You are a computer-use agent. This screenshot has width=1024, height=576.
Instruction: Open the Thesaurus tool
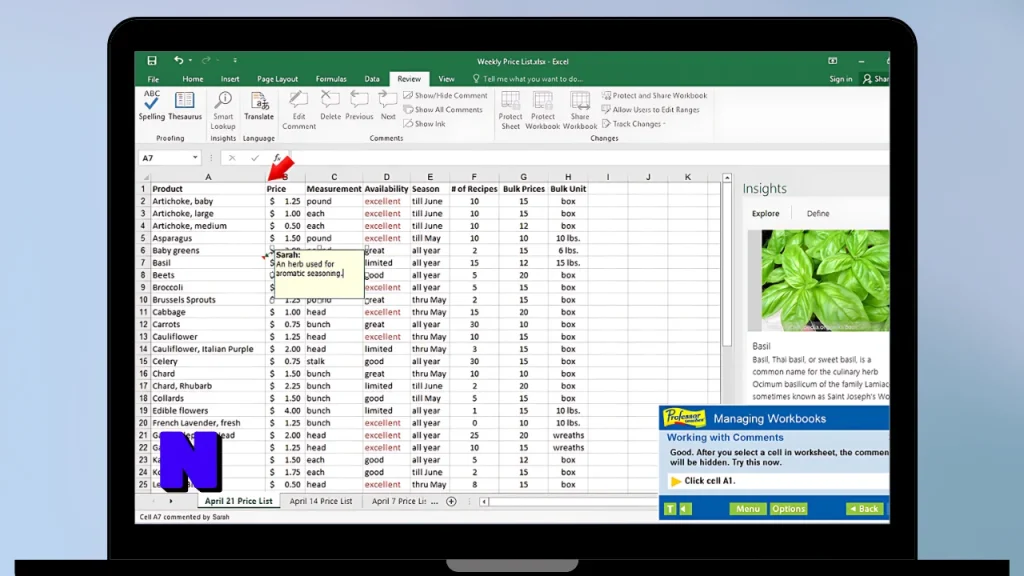pos(185,105)
